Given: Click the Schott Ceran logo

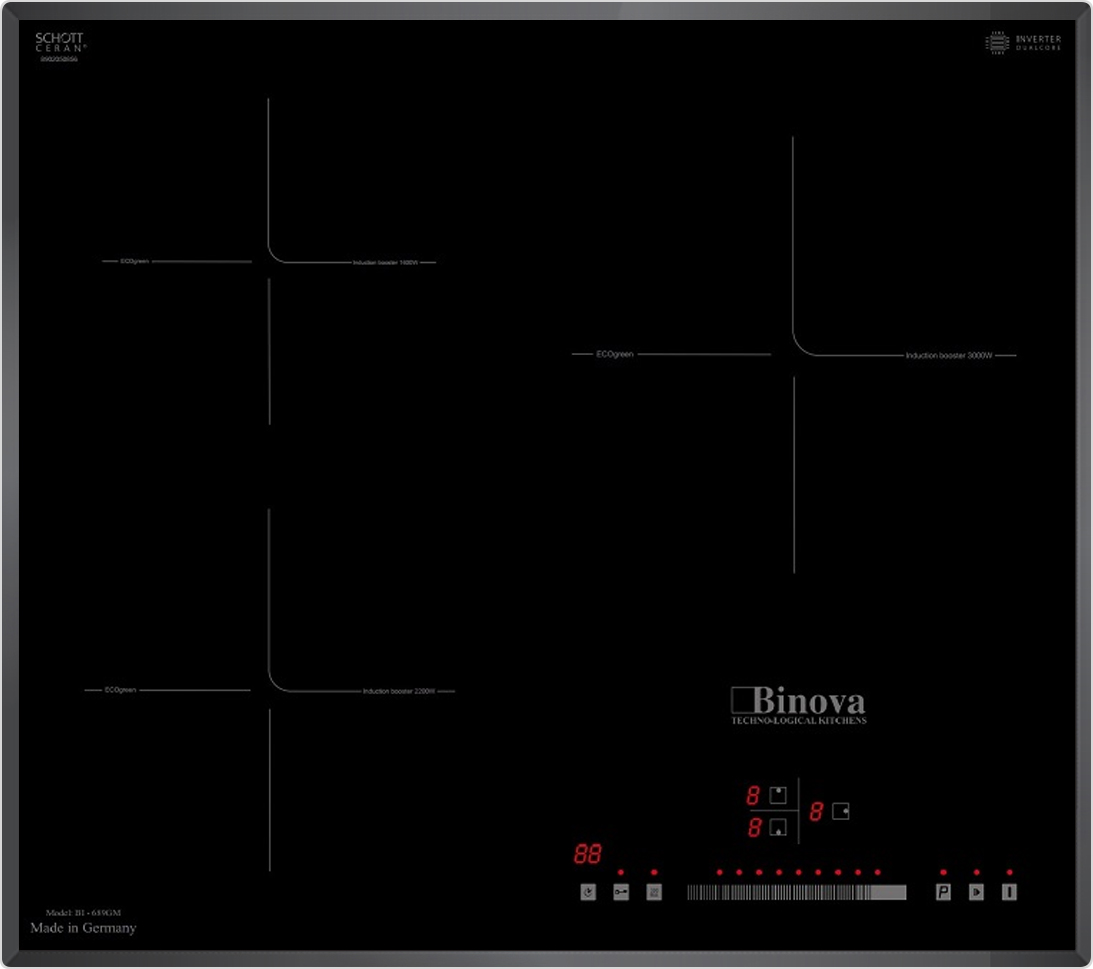Looking at the screenshot, I should [59, 45].
